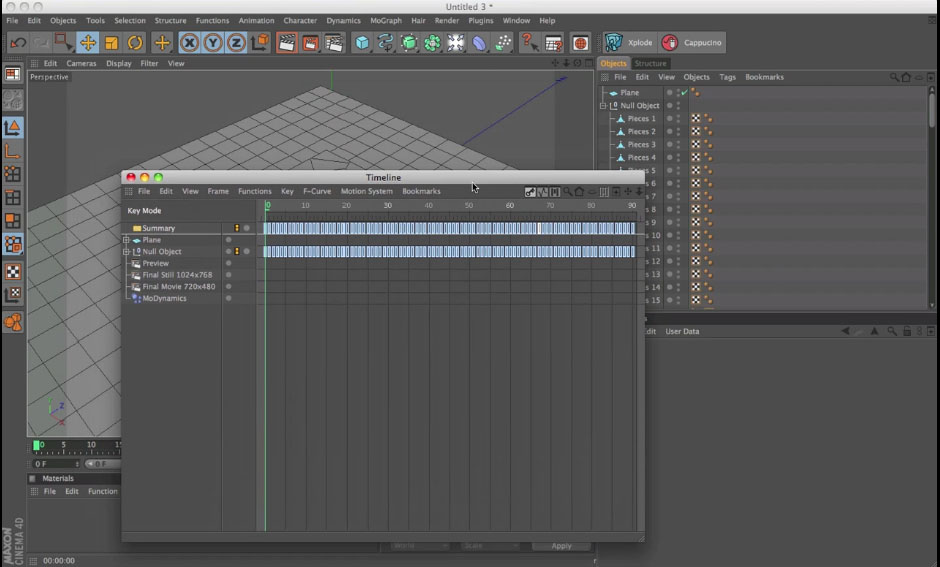Click the Undo arrow icon
Viewport: 940px width, 567px height.
18,43
